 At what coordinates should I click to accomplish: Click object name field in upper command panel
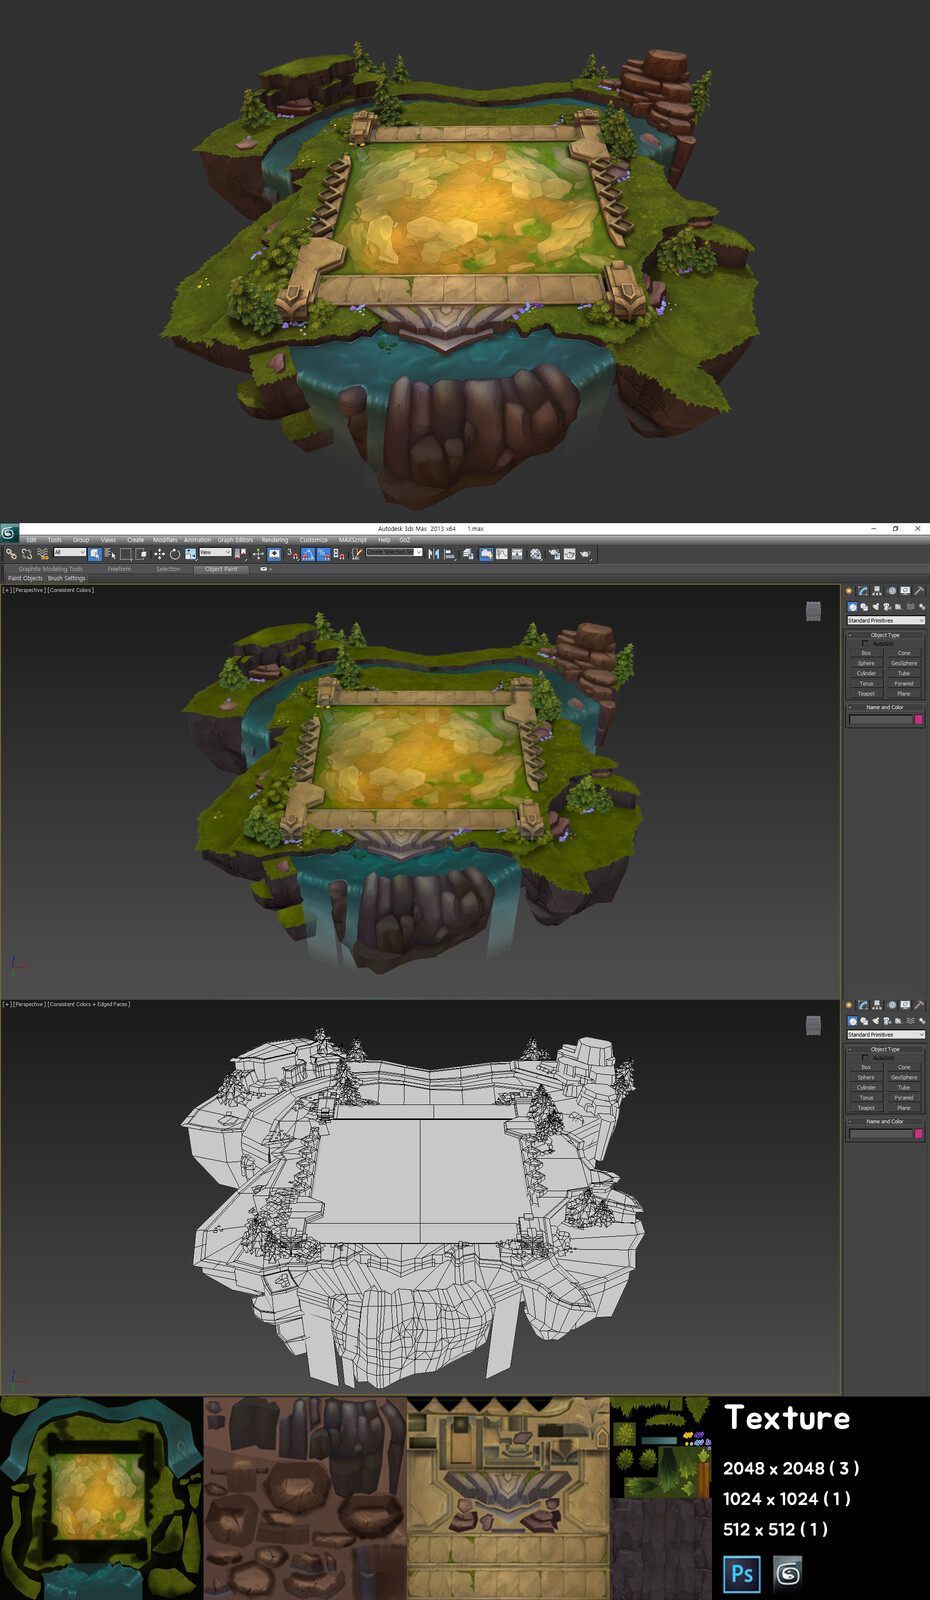[x=881, y=719]
